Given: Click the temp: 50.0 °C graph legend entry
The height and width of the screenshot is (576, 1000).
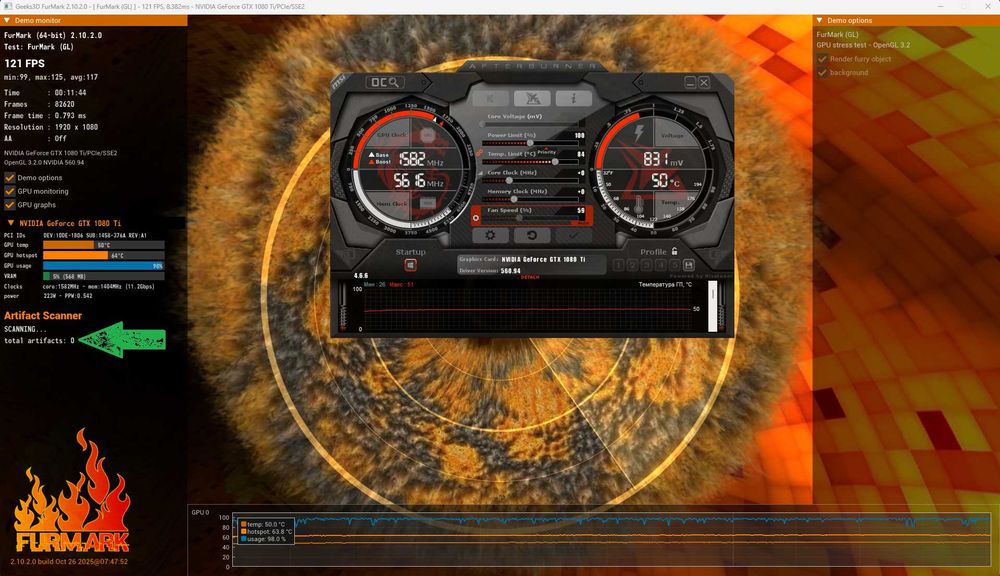Looking at the screenshot, I should tap(263, 524).
